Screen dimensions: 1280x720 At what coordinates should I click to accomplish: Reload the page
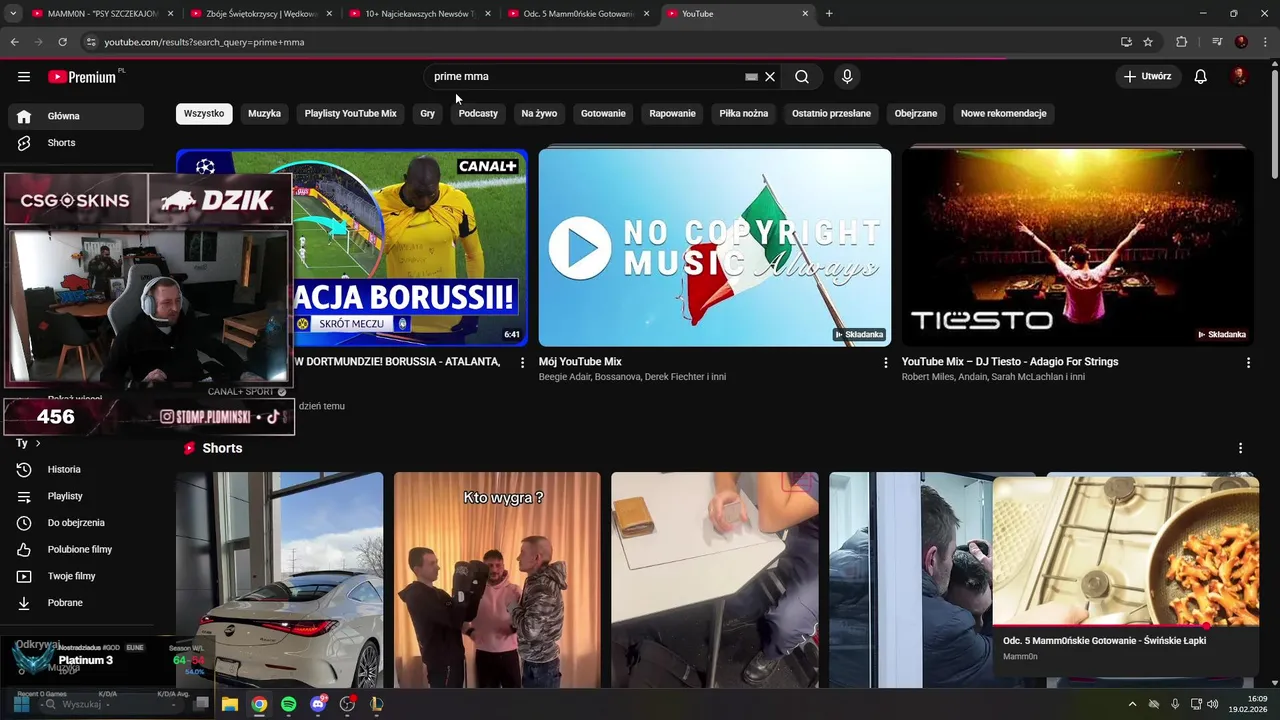(62, 42)
